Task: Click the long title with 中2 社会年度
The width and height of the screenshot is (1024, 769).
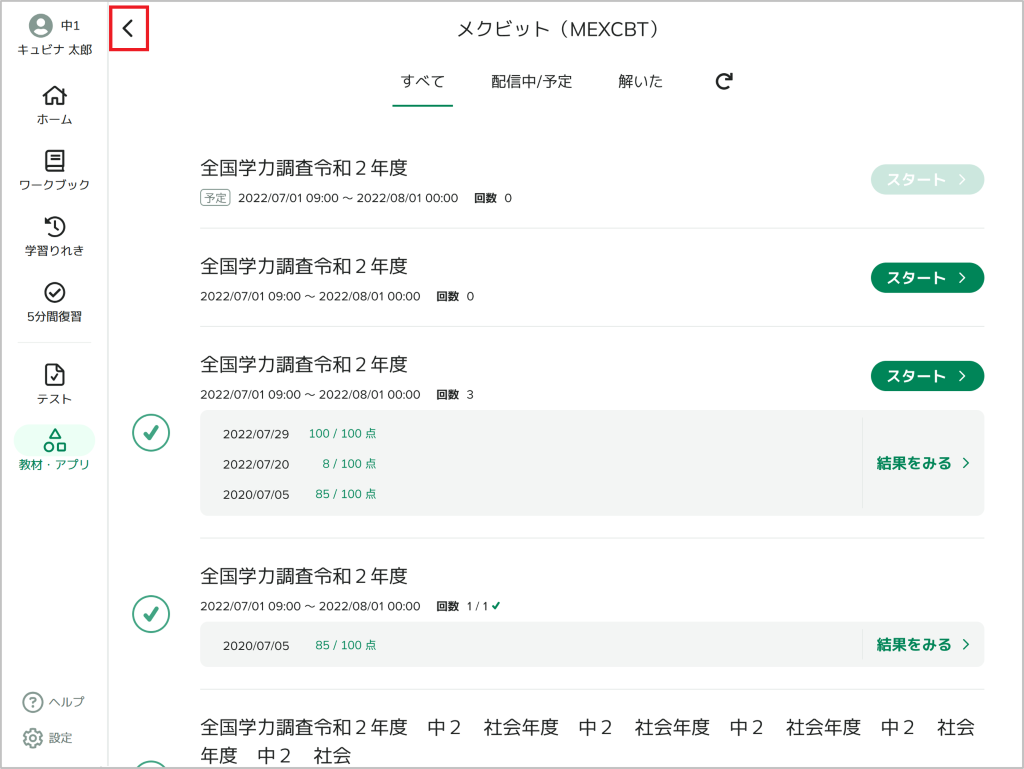Action: (x=587, y=741)
